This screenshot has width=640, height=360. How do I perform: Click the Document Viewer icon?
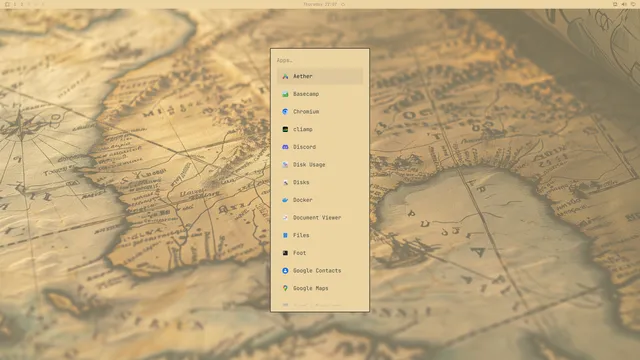tap(285, 218)
